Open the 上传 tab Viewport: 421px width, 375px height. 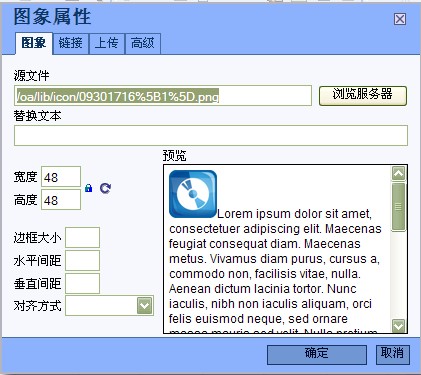[107, 43]
